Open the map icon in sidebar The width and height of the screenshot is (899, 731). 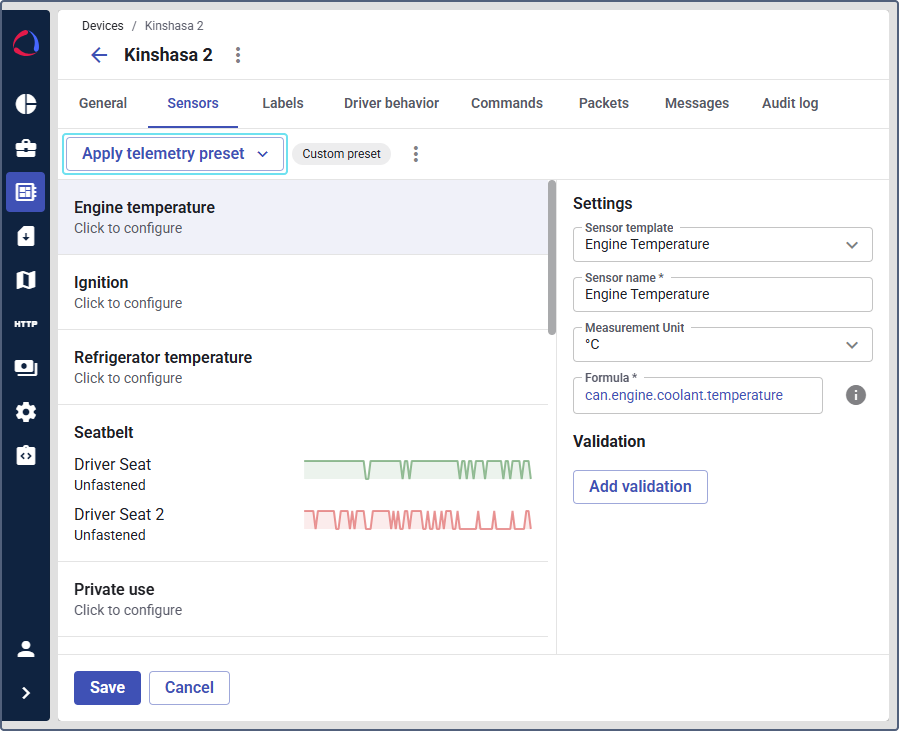26,280
